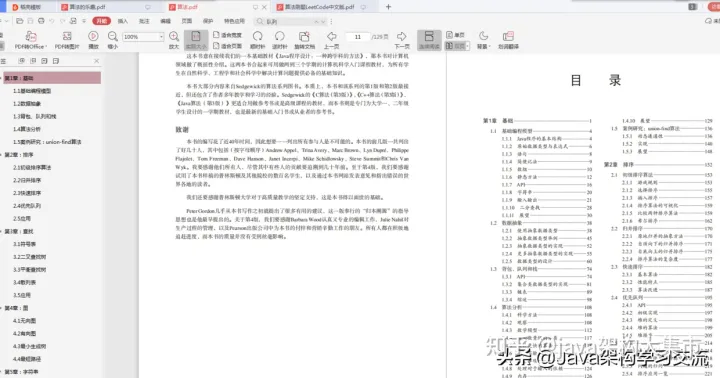Set view to 实际大小 actual size
This screenshot has height=378, width=720.
[x=196, y=40]
